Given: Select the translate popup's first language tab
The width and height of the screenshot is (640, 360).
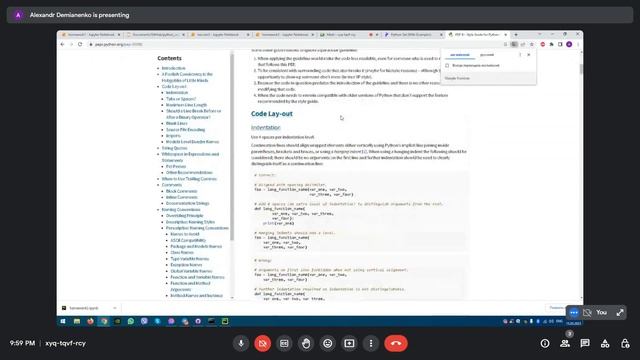Looking at the screenshot, I should click(460, 55).
